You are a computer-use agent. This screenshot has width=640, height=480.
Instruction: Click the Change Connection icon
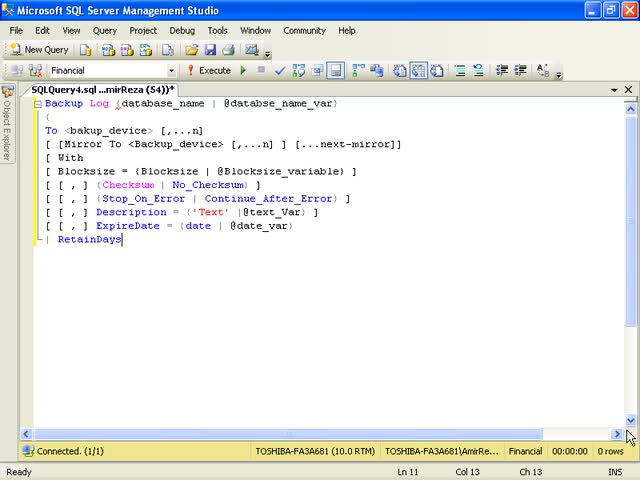tap(36, 71)
